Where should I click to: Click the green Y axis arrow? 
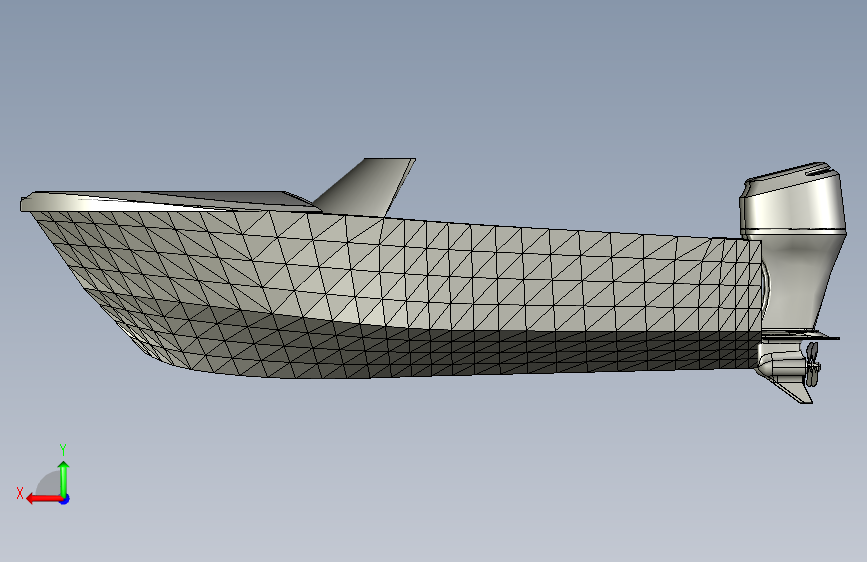tap(64, 479)
